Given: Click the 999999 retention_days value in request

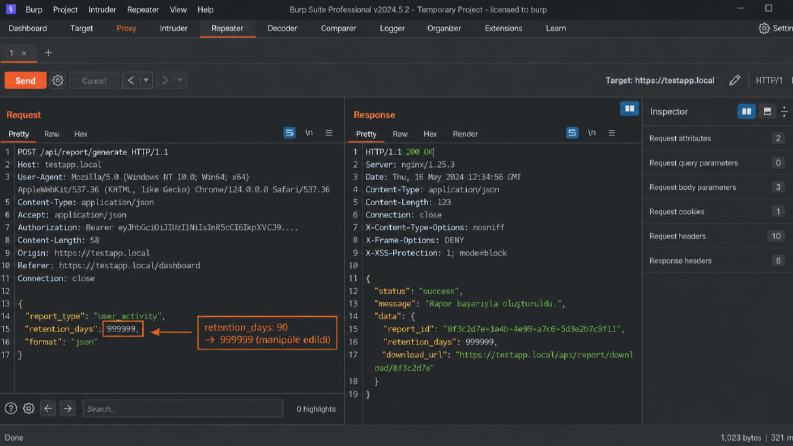Looking at the screenshot, I should pos(121,329).
